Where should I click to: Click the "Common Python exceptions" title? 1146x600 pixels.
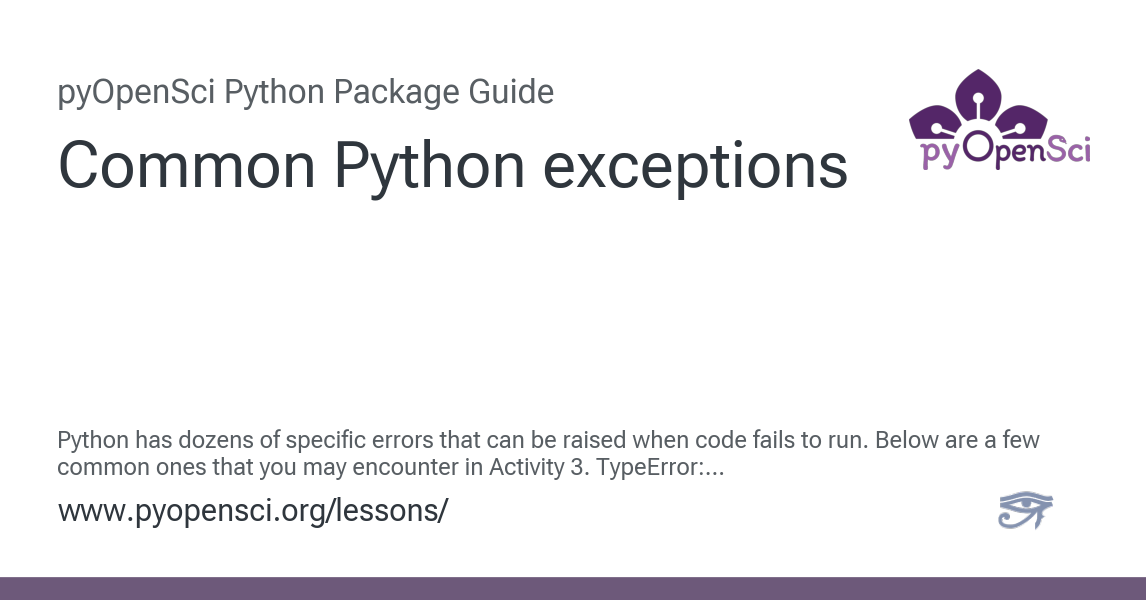[453, 166]
